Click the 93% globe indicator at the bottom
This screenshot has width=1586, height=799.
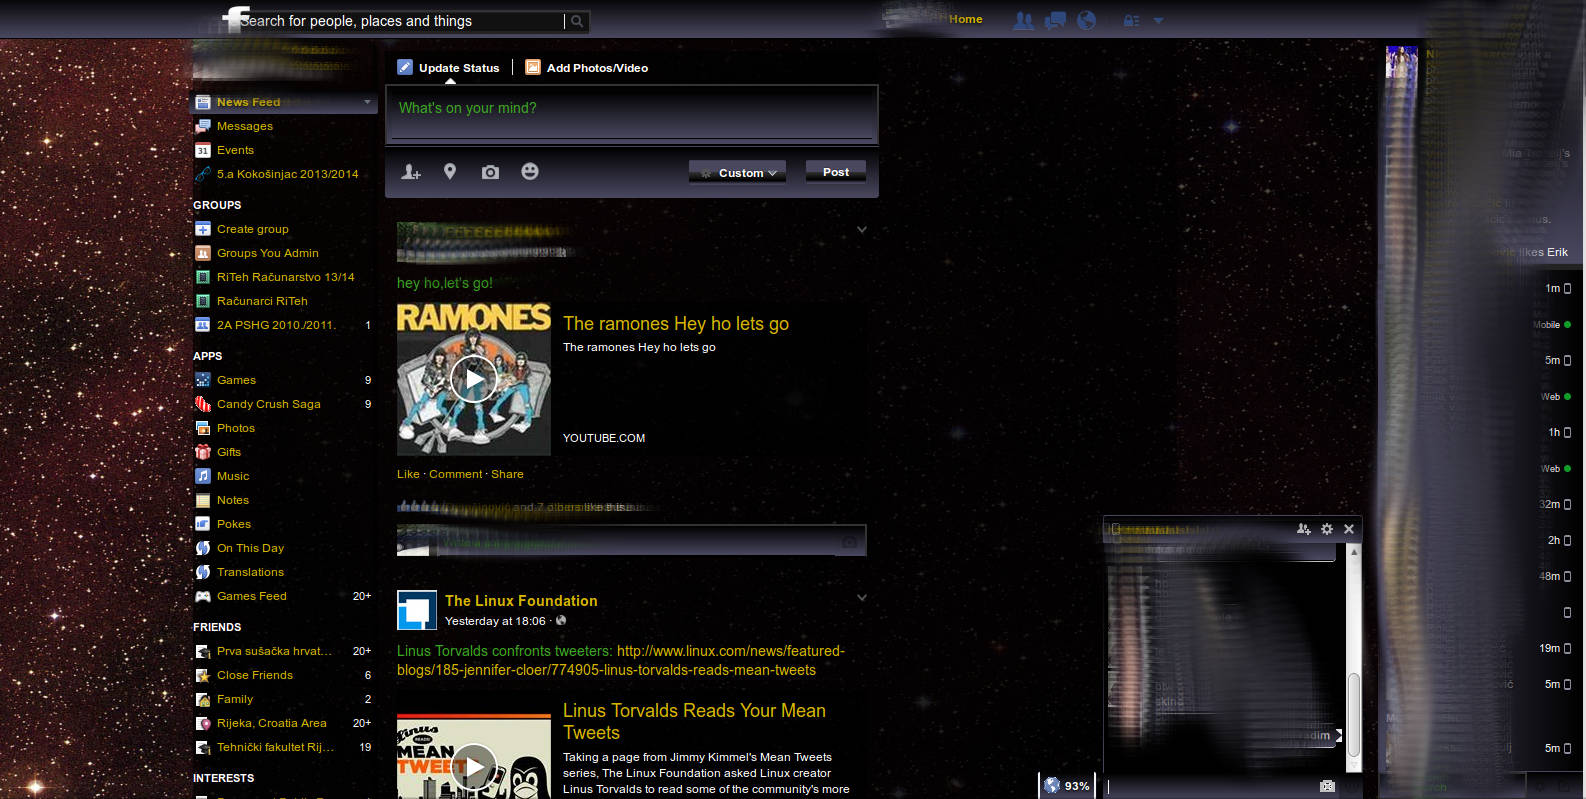tap(1066, 786)
